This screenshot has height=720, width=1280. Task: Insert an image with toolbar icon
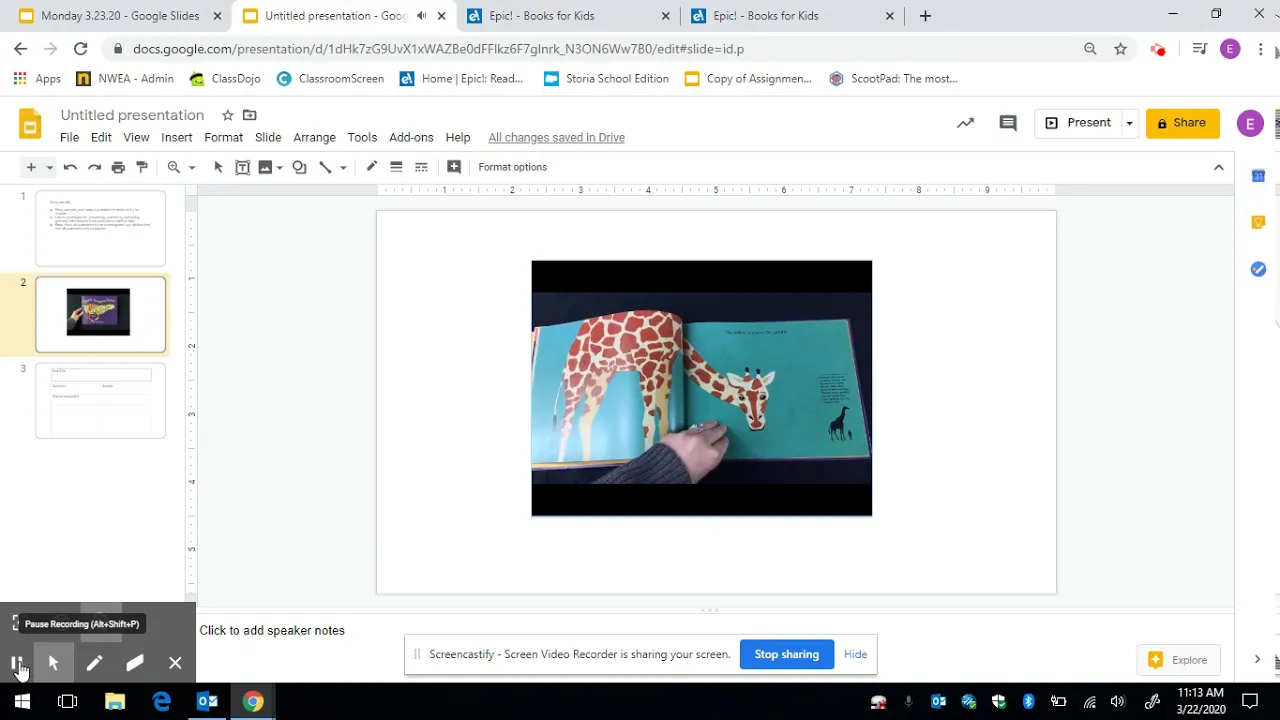coord(265,167)
